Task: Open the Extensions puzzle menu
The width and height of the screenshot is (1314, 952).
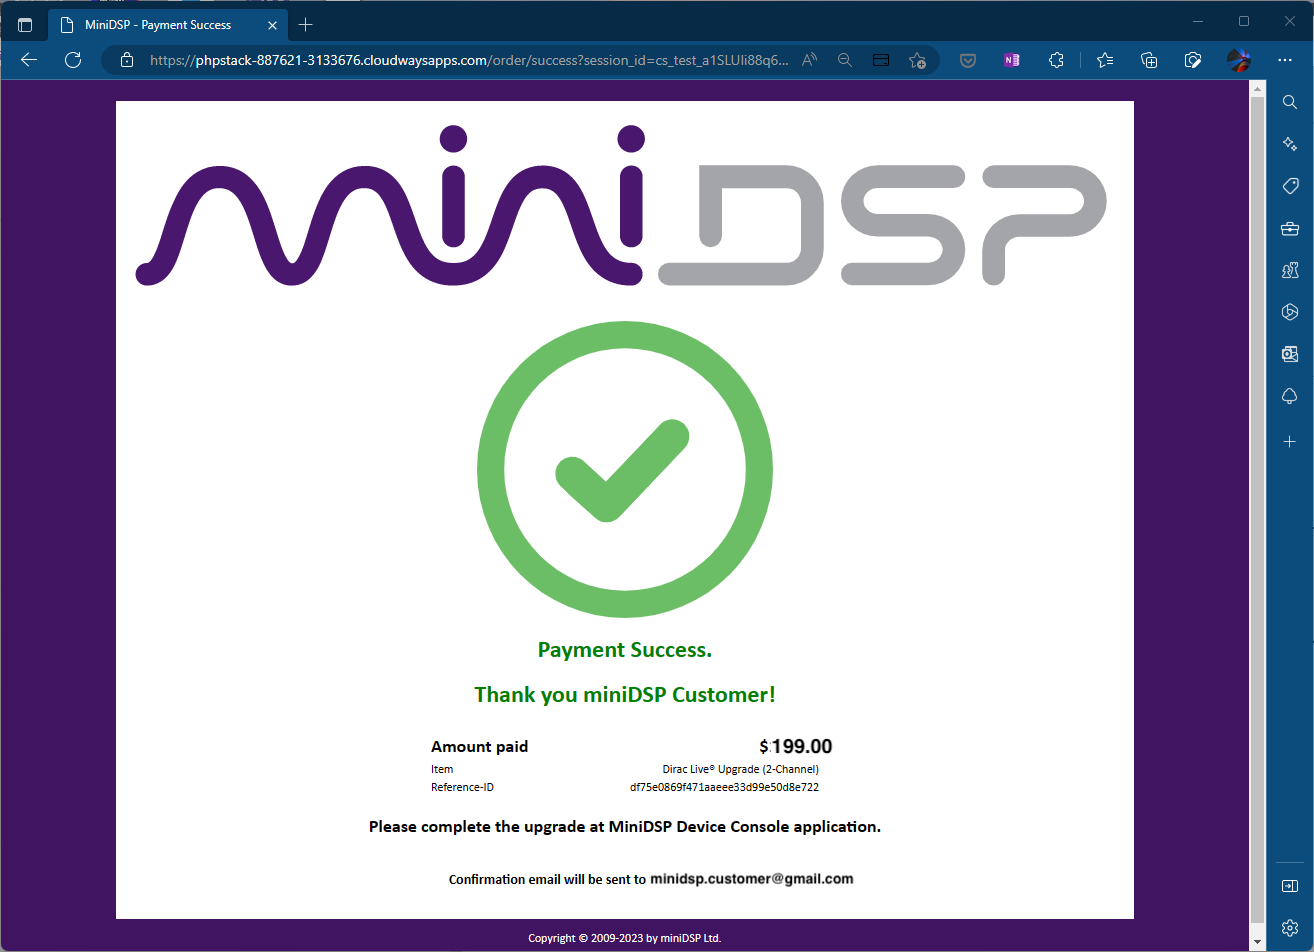Action: (x=1056, y=60)
